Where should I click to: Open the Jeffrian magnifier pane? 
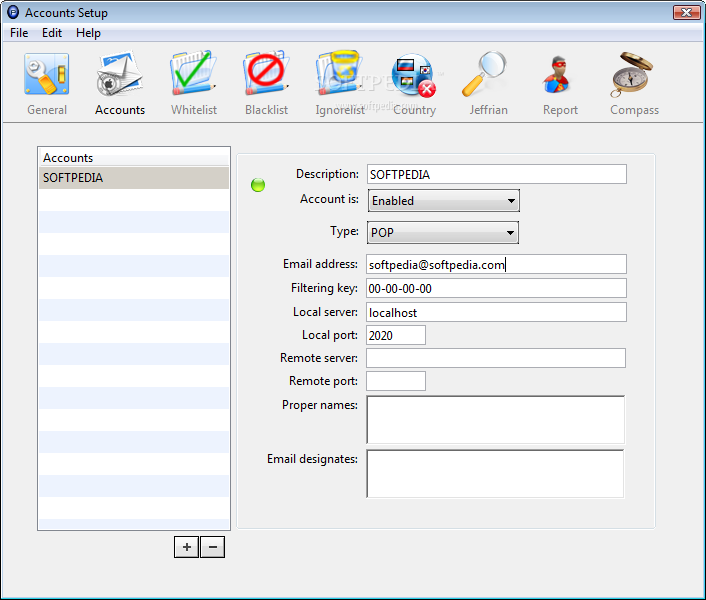click(488, 84)
